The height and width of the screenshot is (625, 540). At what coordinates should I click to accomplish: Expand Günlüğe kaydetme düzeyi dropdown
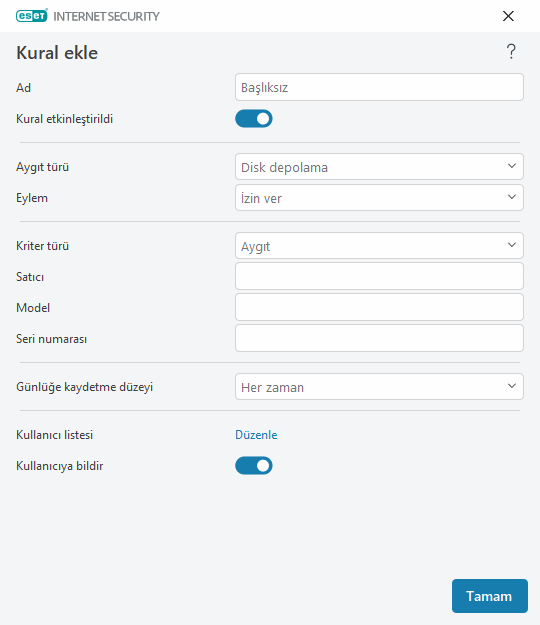point(379,387)
